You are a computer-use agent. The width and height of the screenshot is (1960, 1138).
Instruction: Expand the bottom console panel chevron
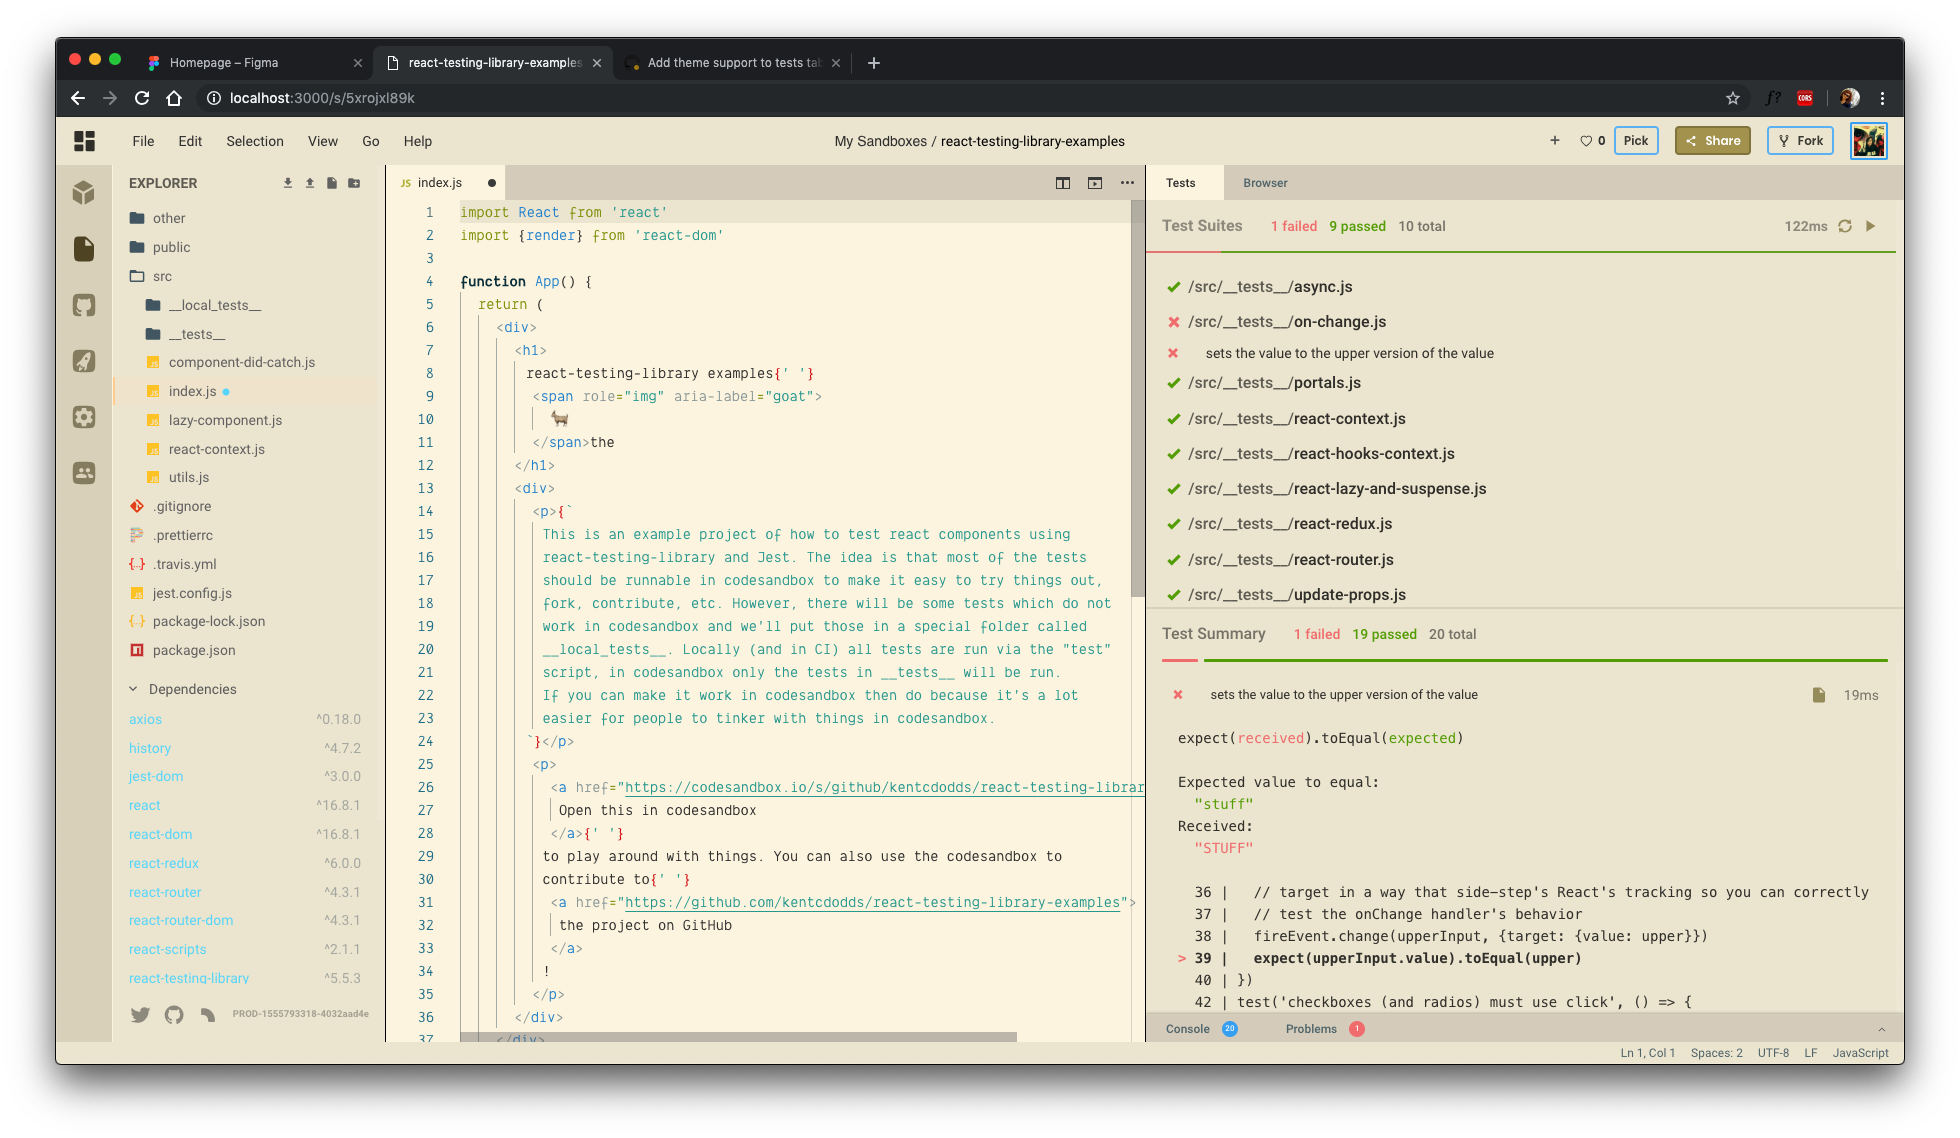click(x=1881, y=1029)
